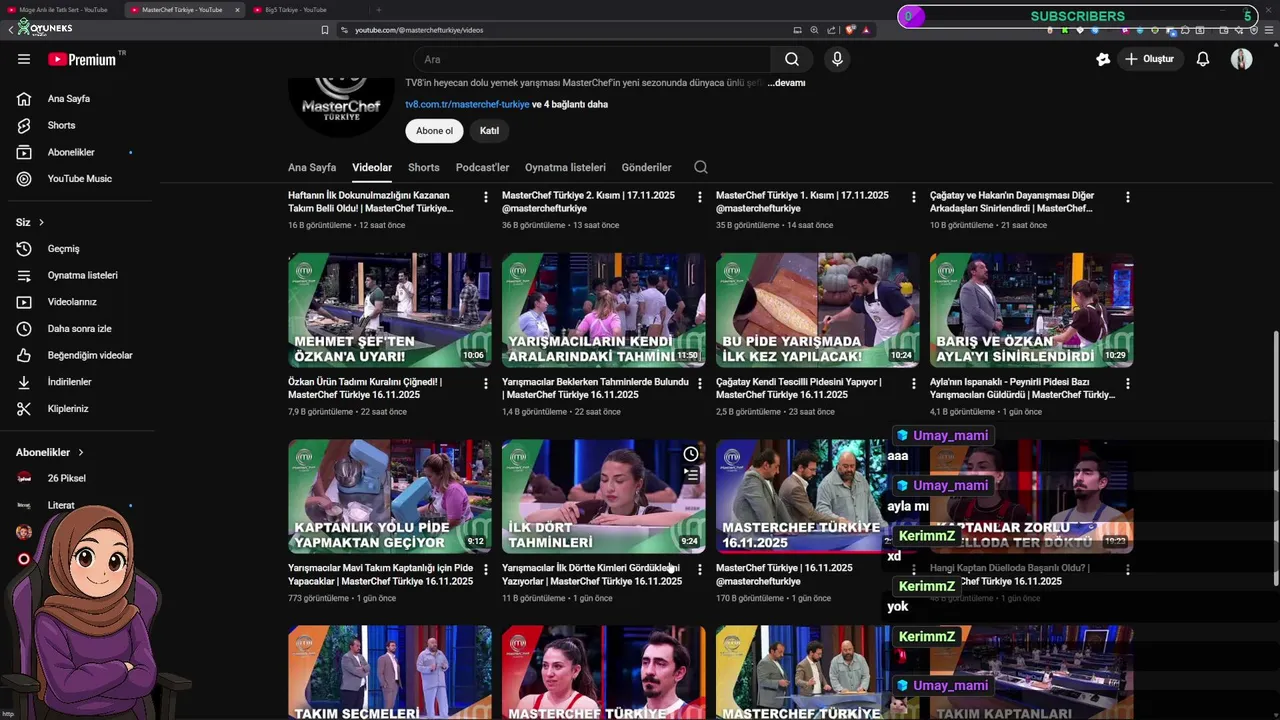This screenshot has width=1280, height=720.
Task: Expand channel description with ...devamı
Action: click(x=786, y=83)
